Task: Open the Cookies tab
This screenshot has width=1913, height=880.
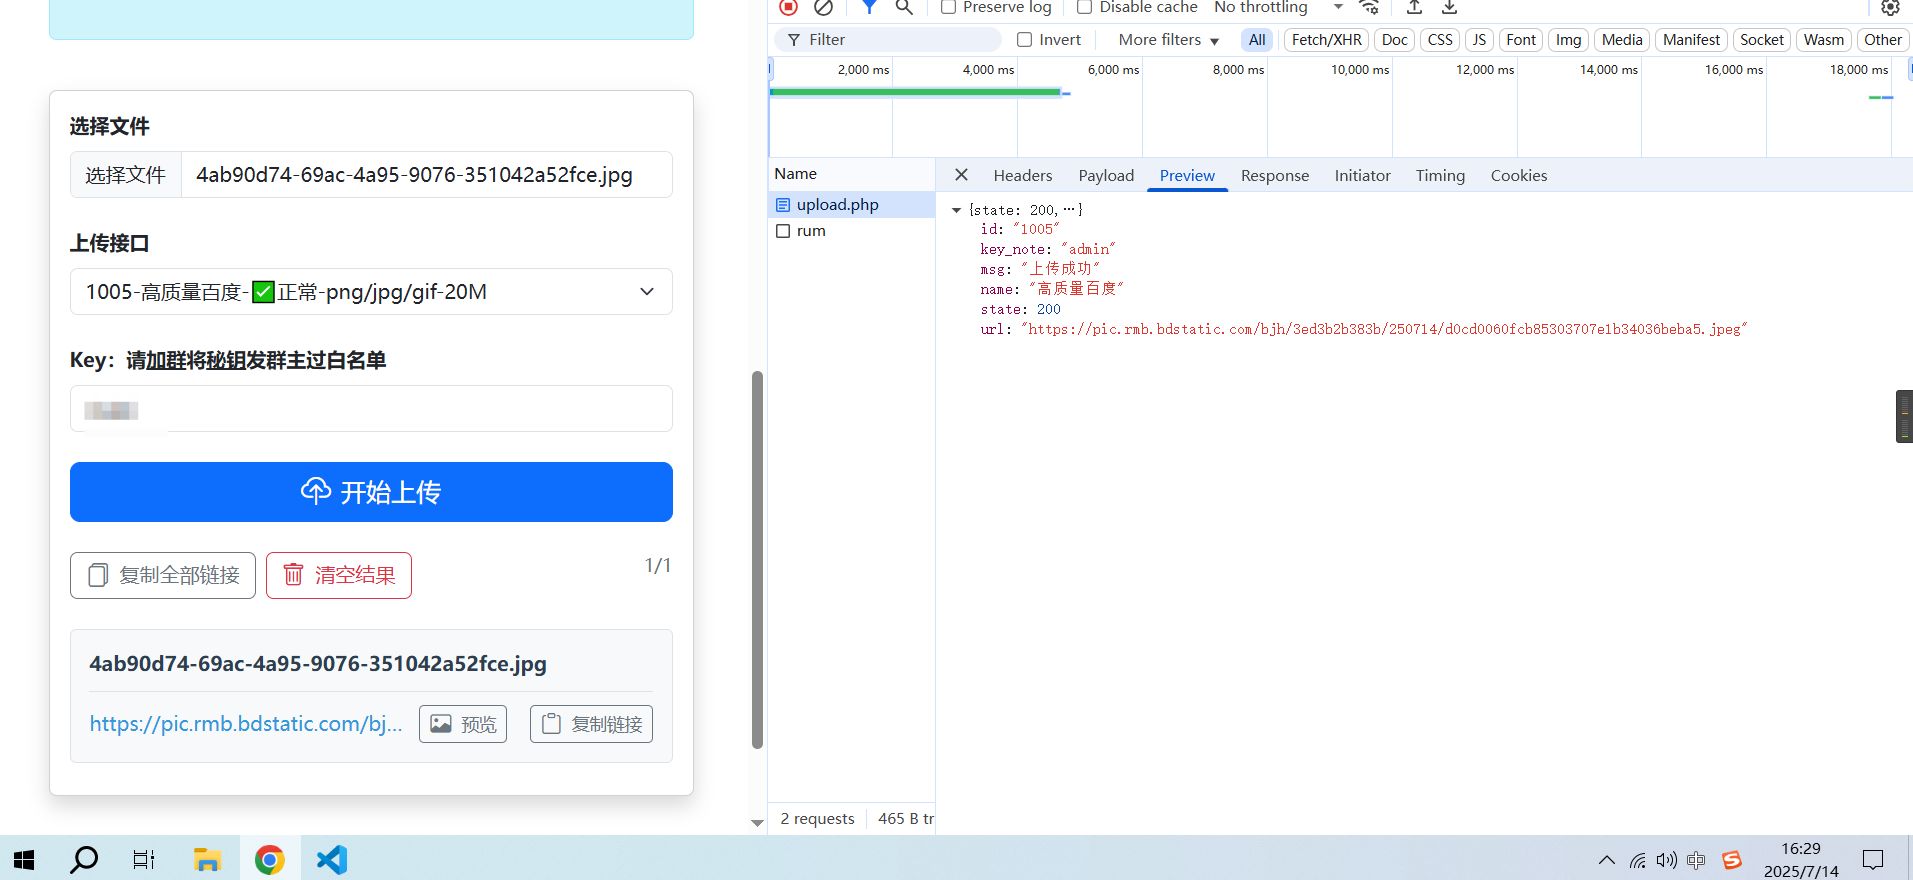Action: coord(1518,176)
